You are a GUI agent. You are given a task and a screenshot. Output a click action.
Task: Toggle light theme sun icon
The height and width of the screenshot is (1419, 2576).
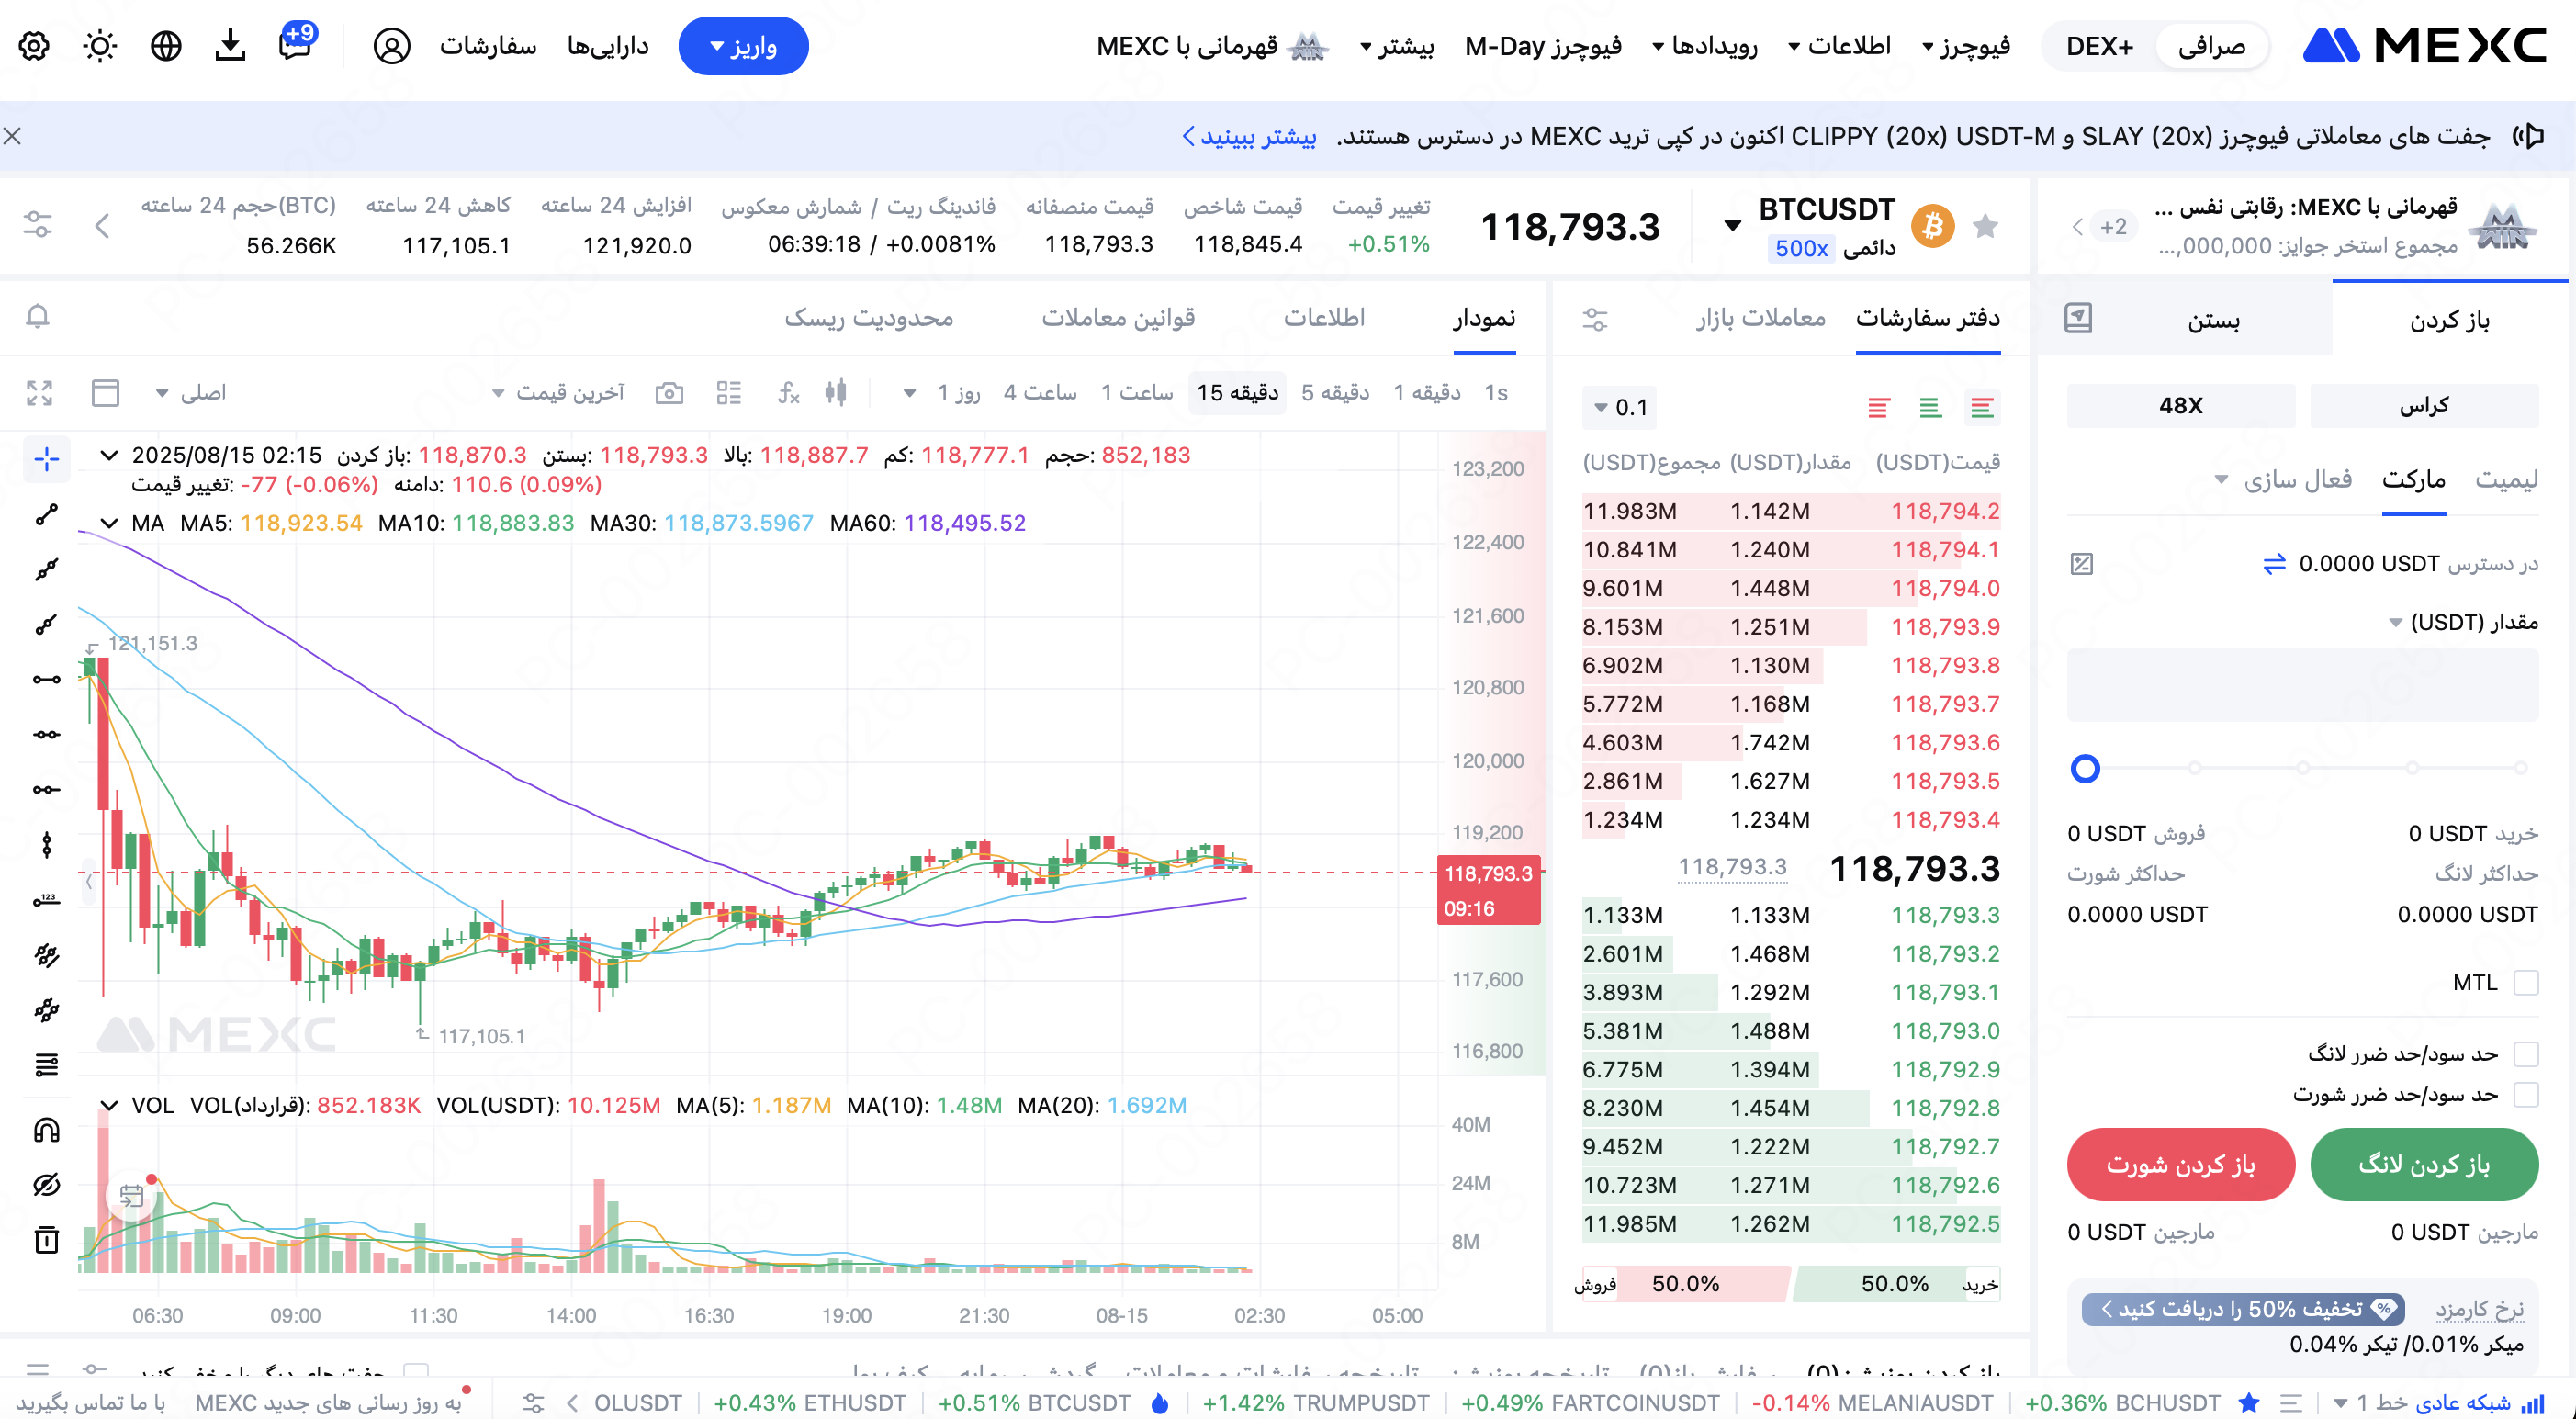(100, 46)
